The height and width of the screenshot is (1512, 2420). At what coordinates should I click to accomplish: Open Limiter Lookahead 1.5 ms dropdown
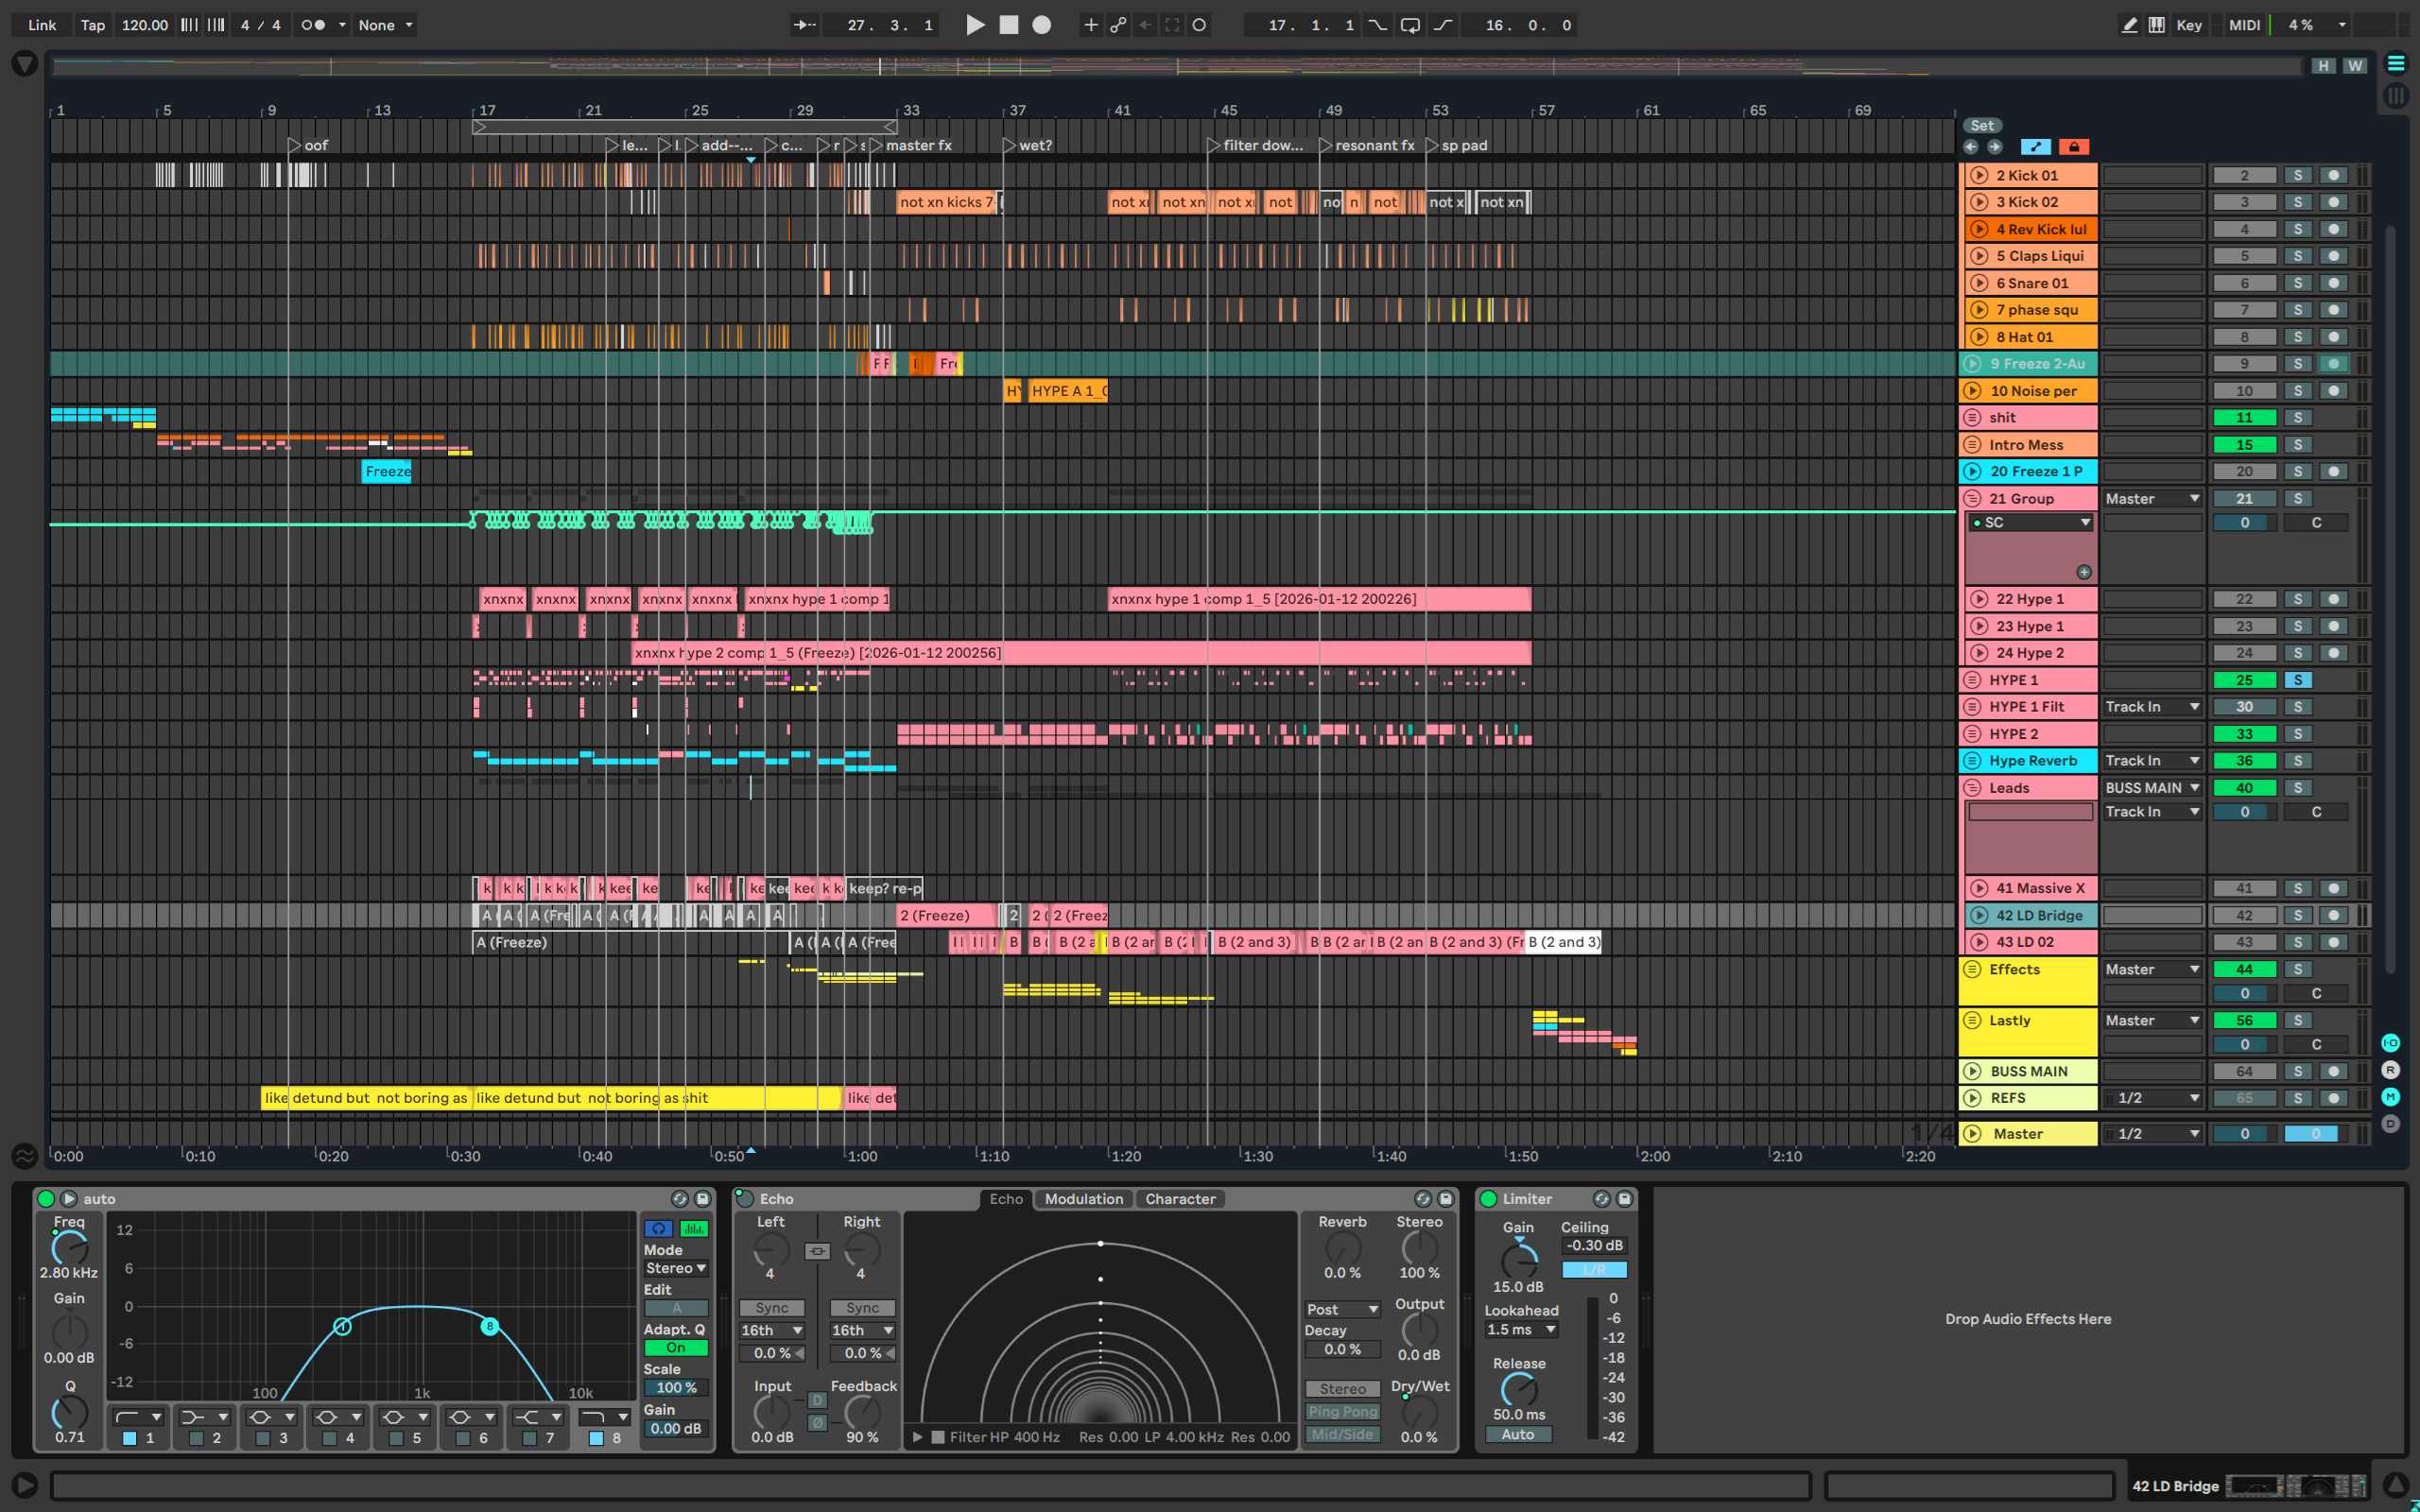pyautogui.click(x=1520, y=1329)
